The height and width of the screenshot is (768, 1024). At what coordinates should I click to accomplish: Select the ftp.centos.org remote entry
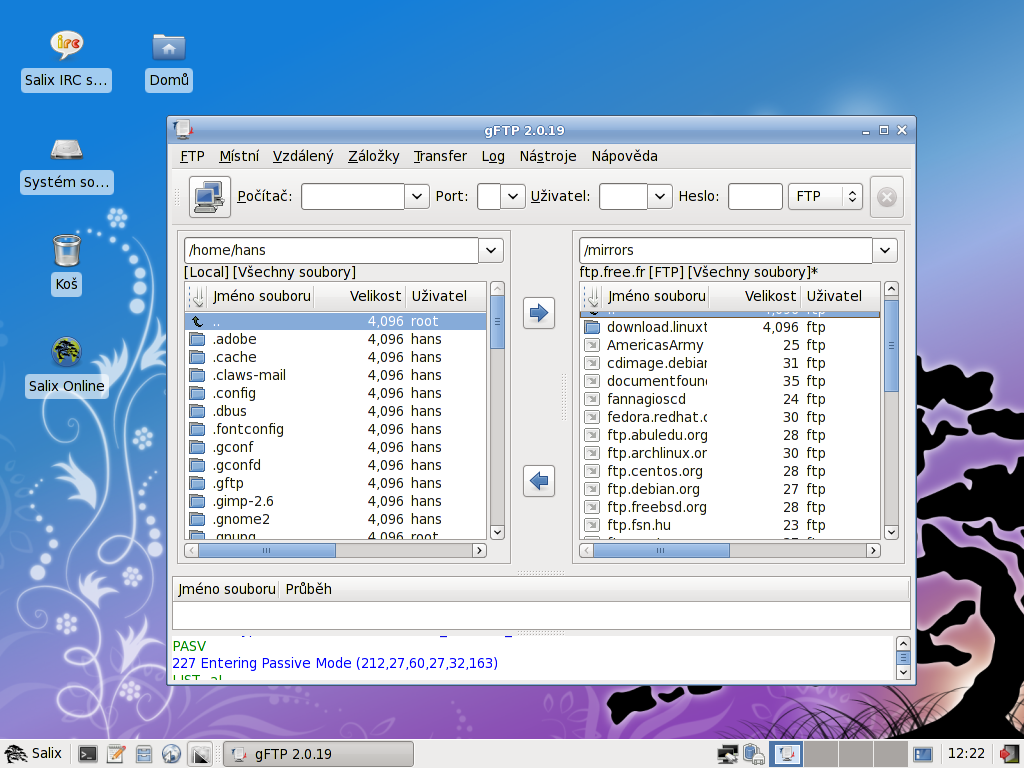(730, 472)
